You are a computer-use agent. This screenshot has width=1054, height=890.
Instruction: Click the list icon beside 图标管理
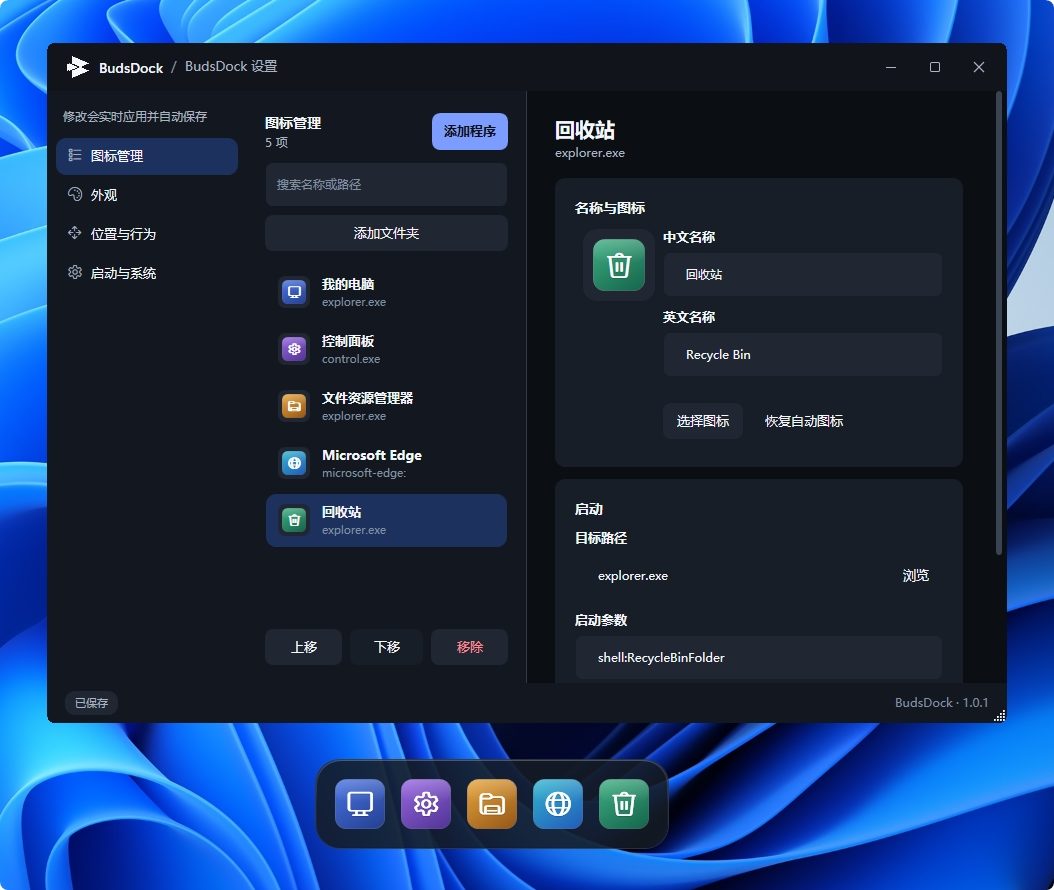(75, 155)
